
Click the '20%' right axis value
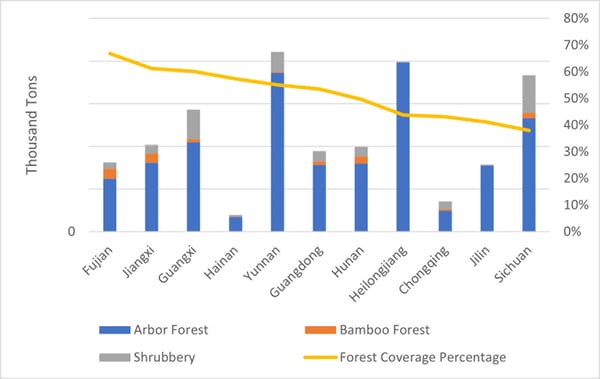(576, 178)
